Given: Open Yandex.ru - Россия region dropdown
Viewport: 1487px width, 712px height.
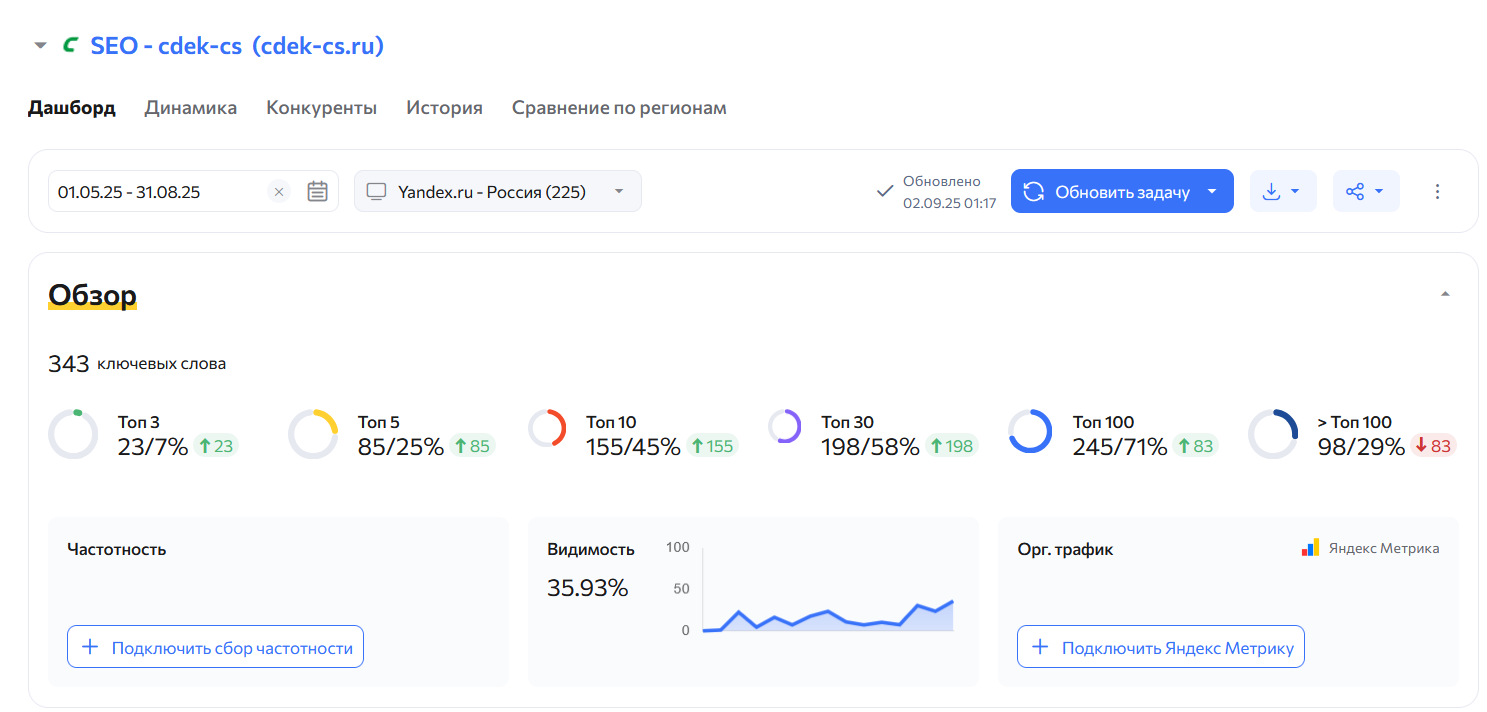Looking at the screenshot, I should (x=498, y=191).
